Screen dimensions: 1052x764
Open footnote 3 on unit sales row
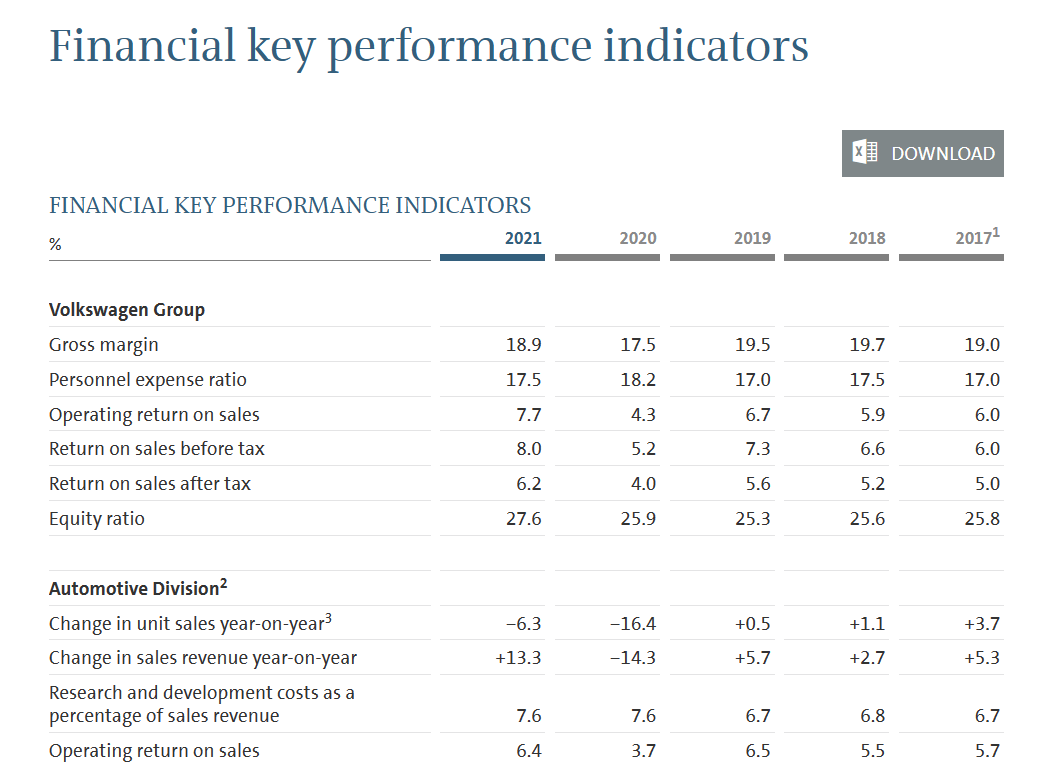click(x=328, y=617)
